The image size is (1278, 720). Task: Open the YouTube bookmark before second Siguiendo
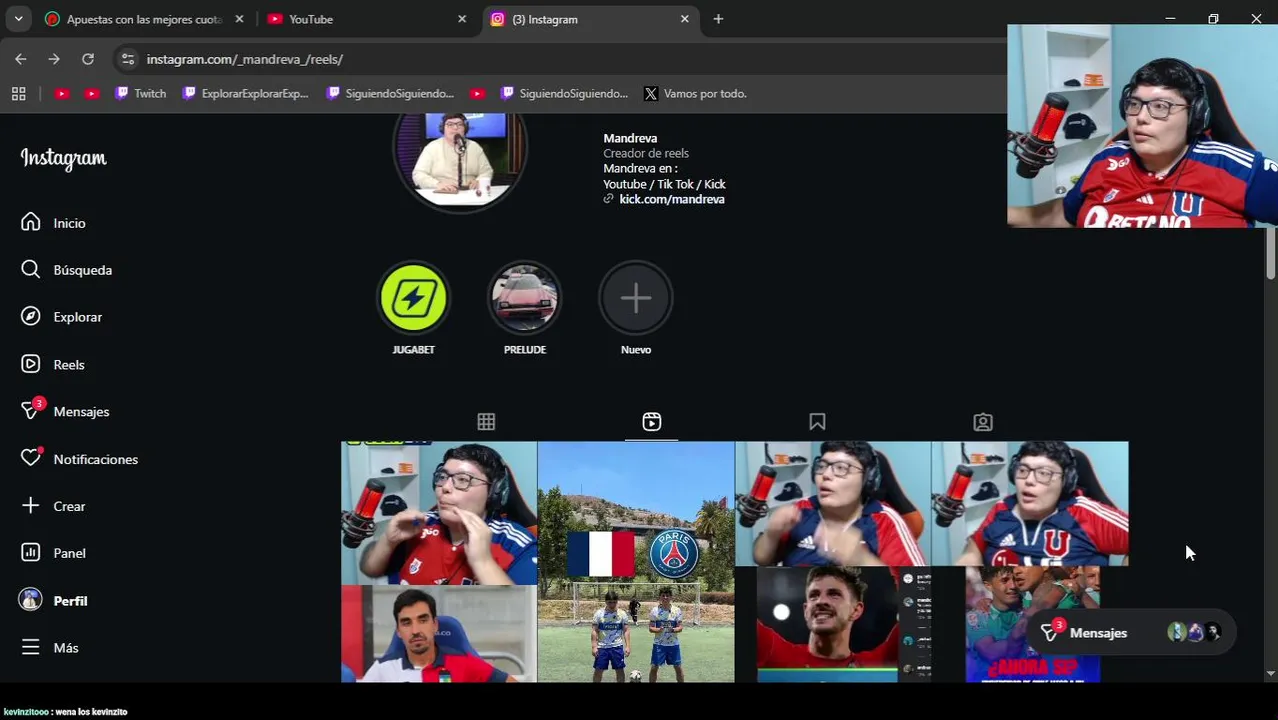click(477, 93)
